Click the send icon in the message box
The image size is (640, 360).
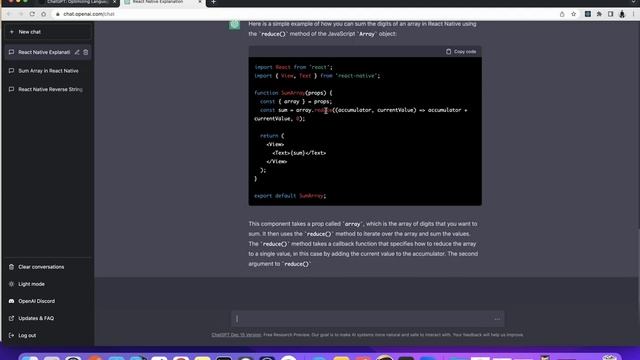pos(497,319)
